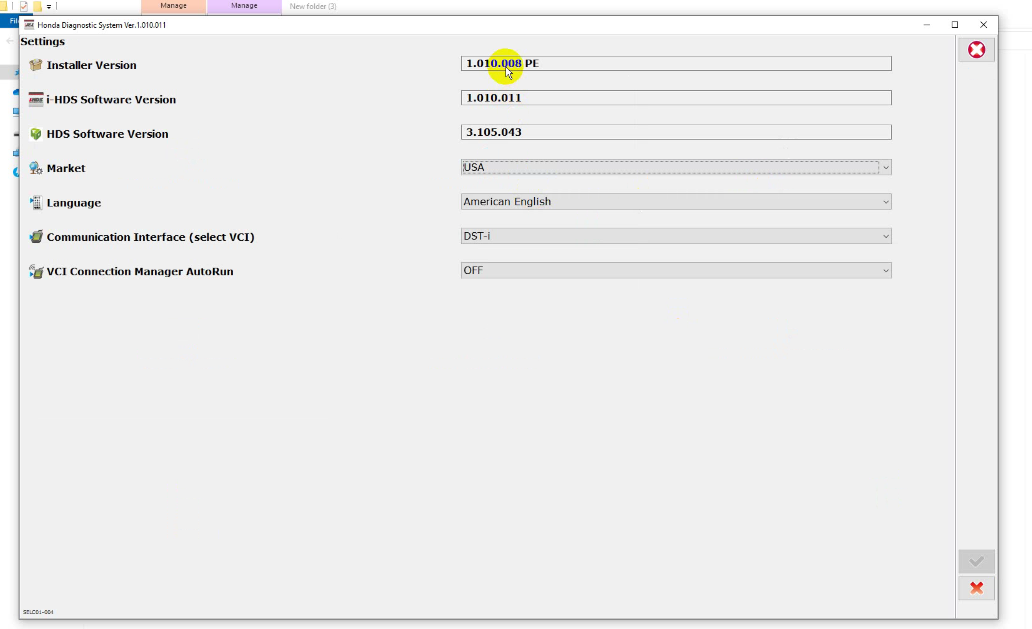Confirm settings with the checkmark button
Image resolution: width=1032 pixels, height=629 pixels.
[x=976, y=561]
